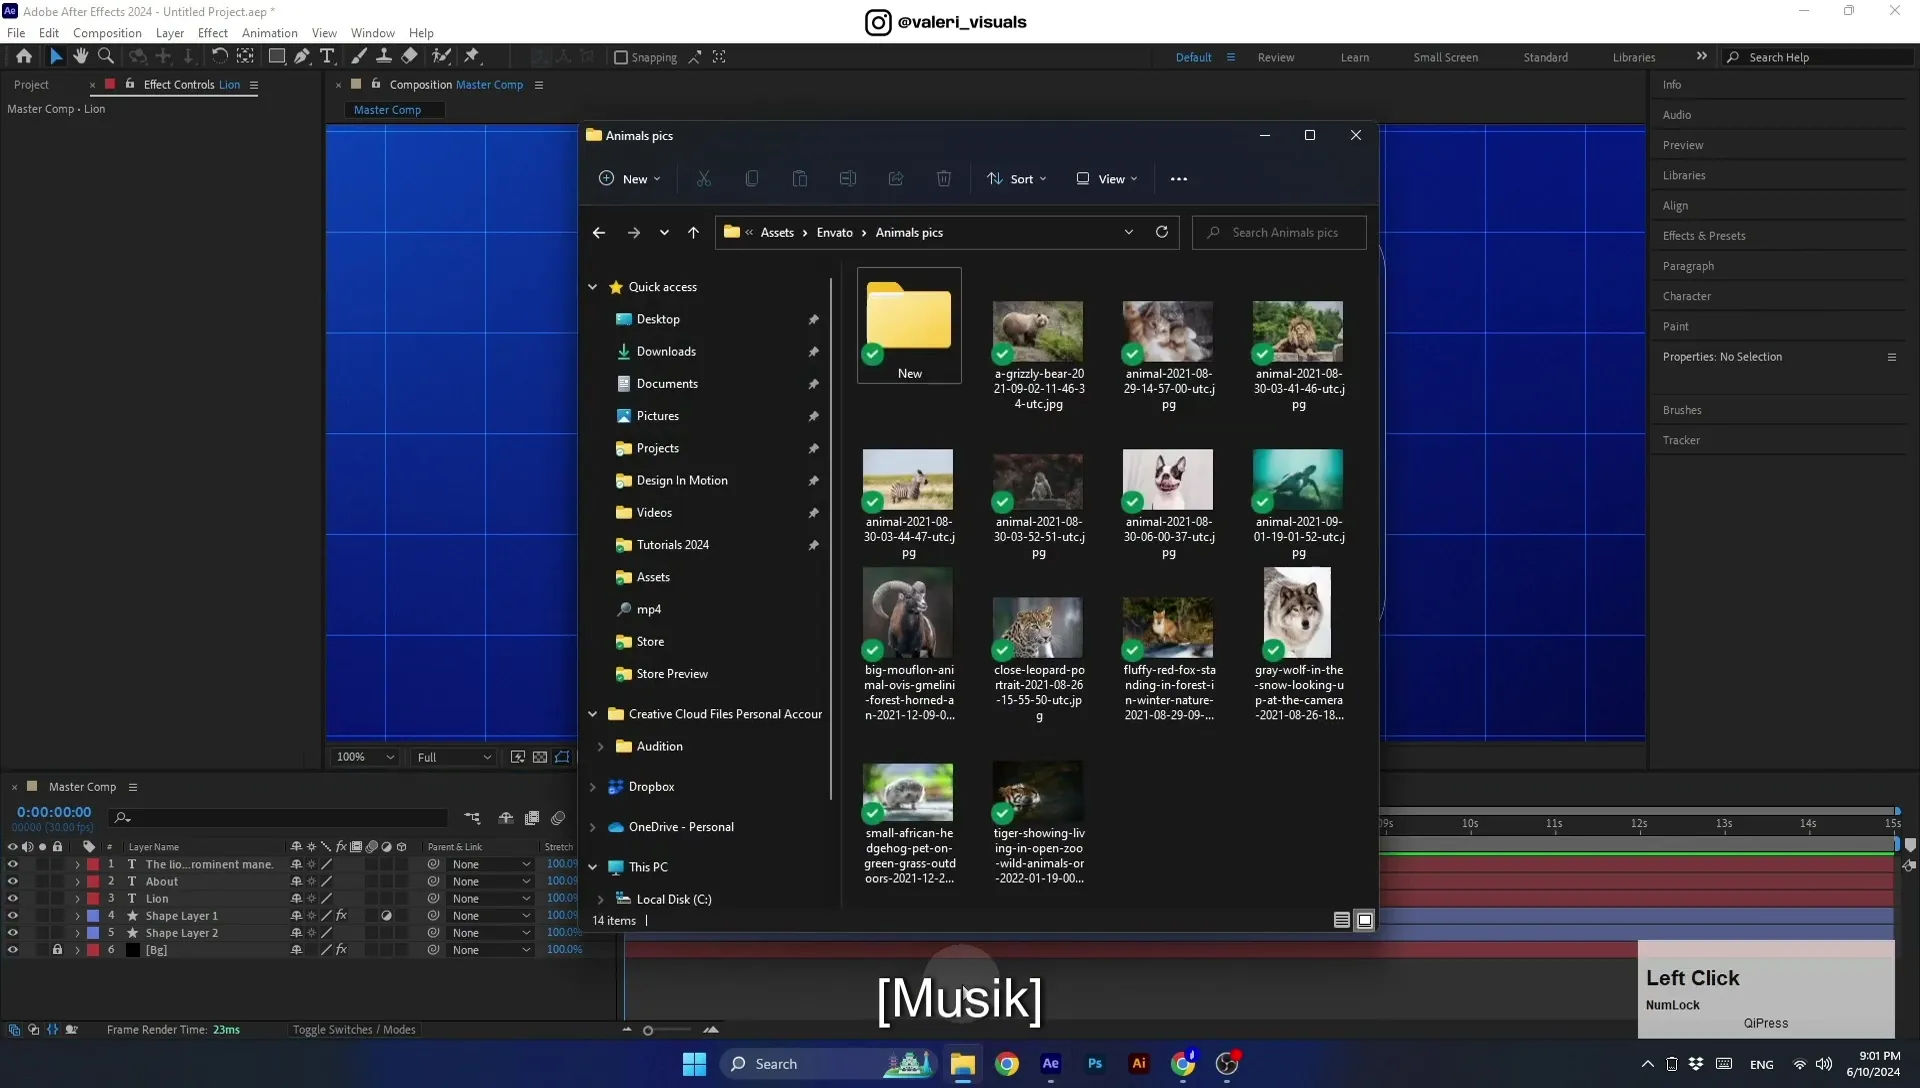Switch Explorer to details list view icon

[x=1342, y=920]
